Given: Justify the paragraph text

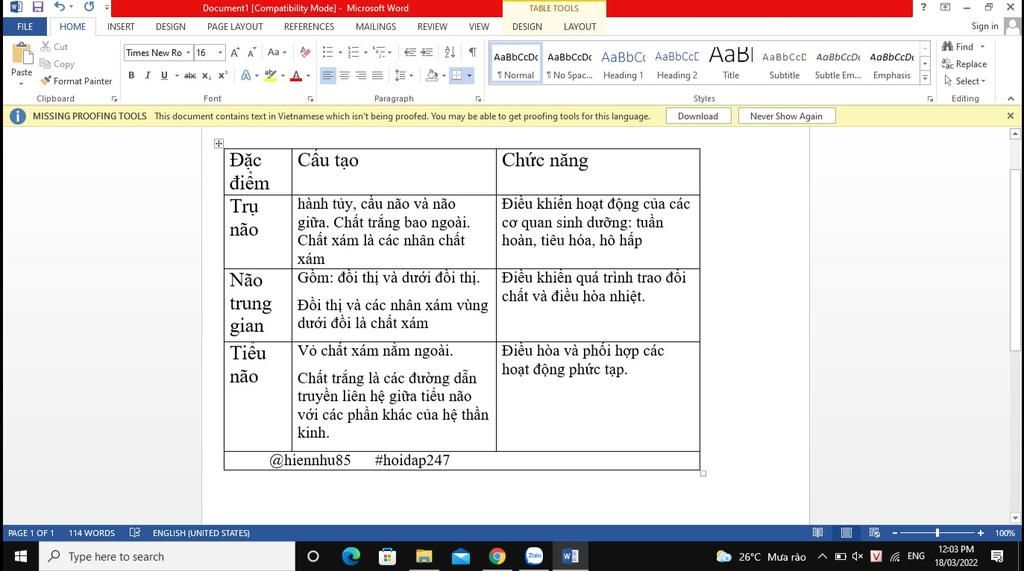Looking at the screenshot, I should click(377, 75).
